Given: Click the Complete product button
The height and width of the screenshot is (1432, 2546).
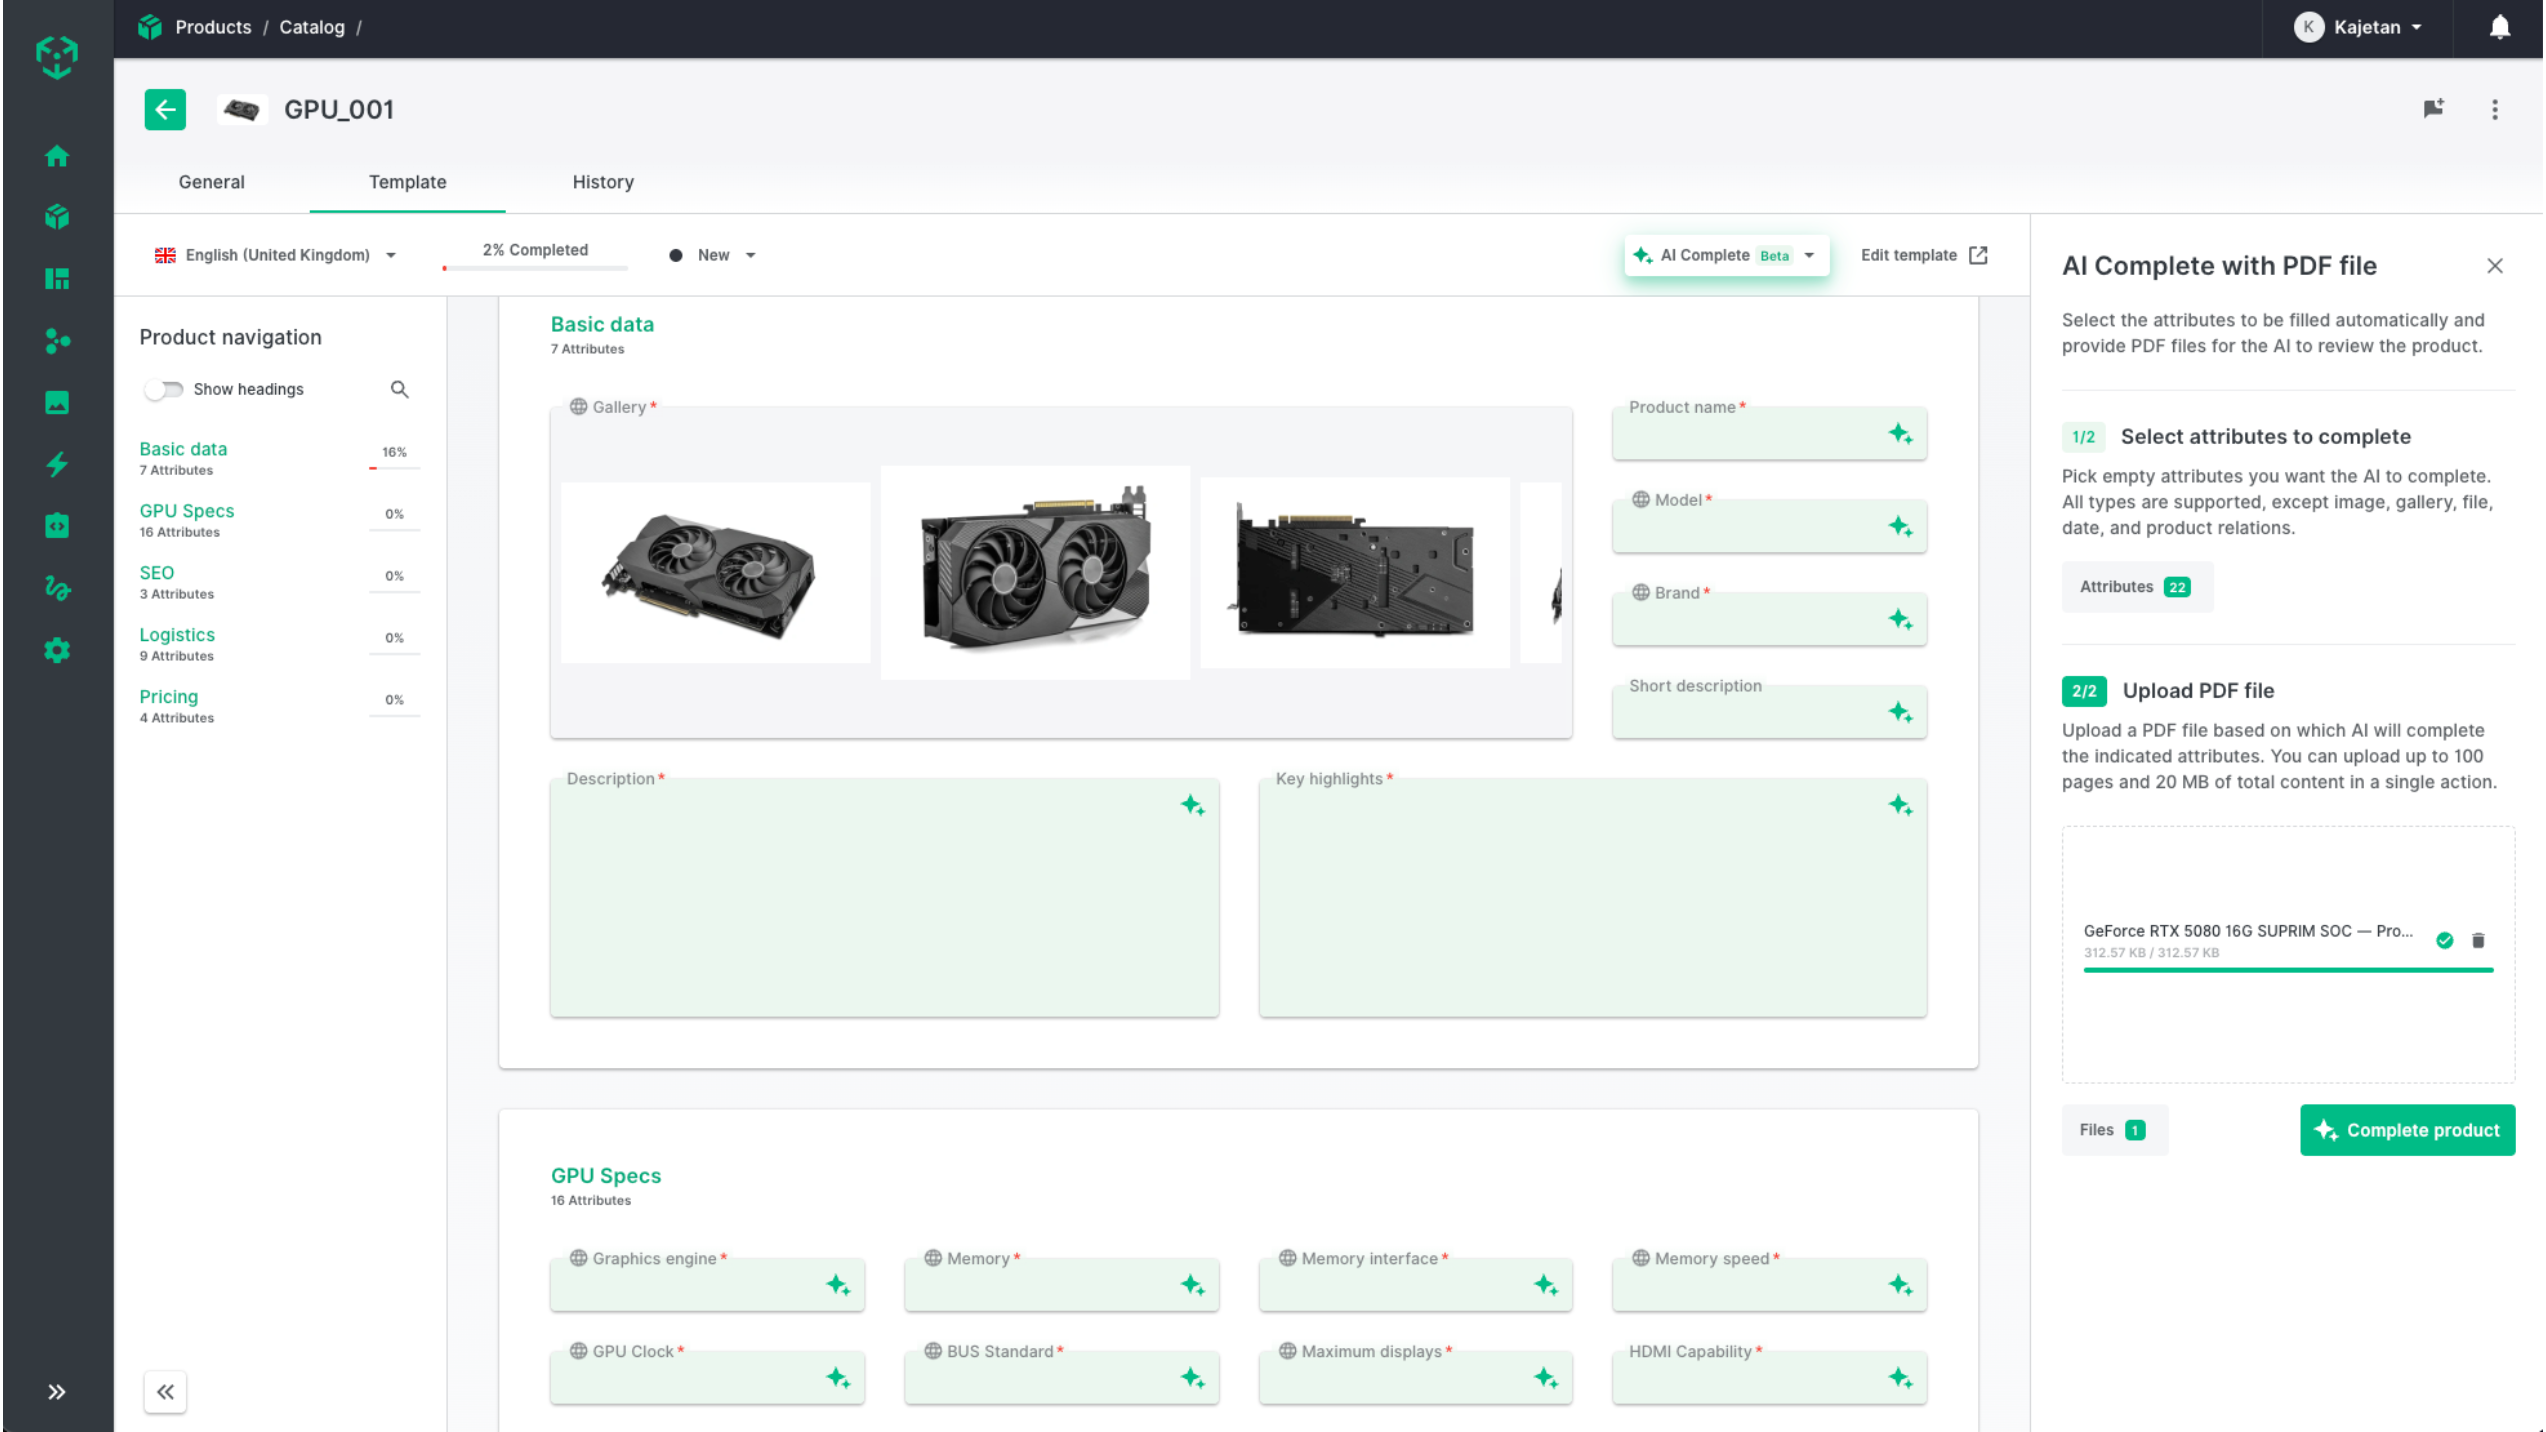Looking at the screenshot, I should point(2406,1130).
